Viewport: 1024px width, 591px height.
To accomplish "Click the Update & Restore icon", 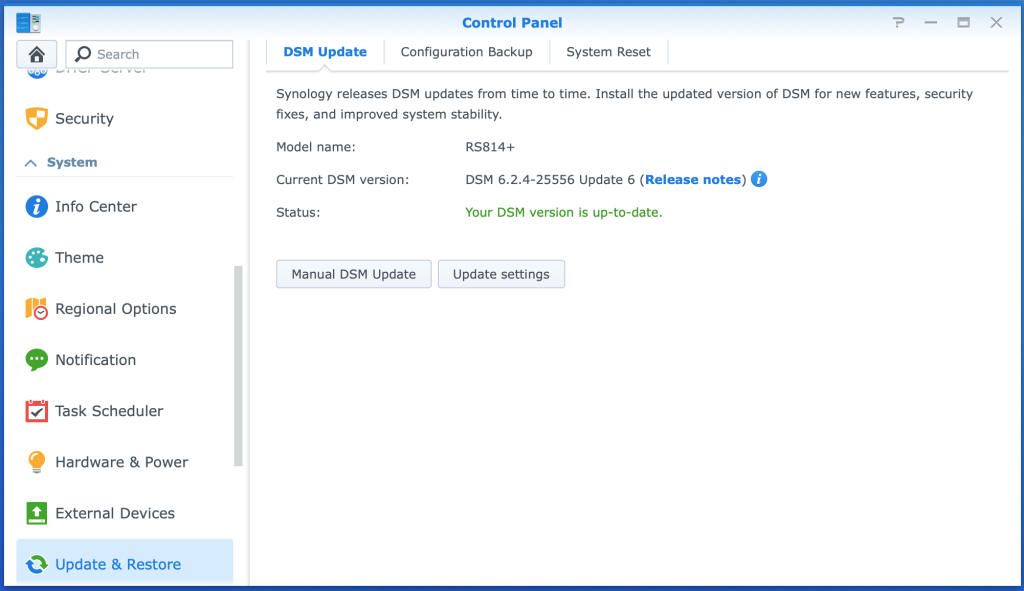I will point(37,564).
